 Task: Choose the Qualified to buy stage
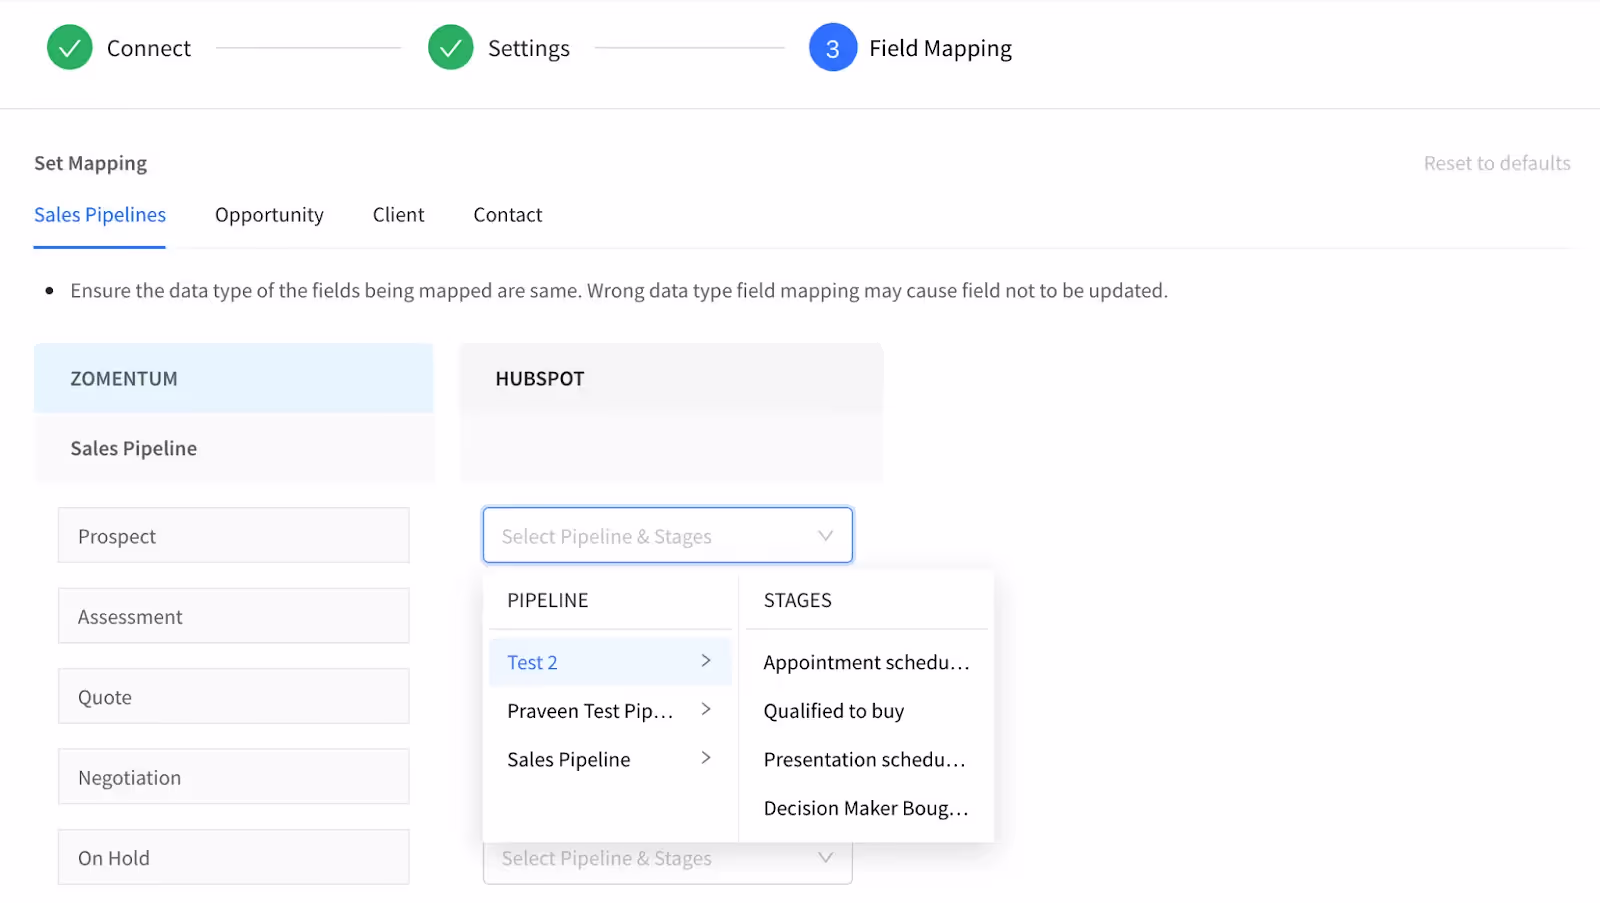pos(866,711)
